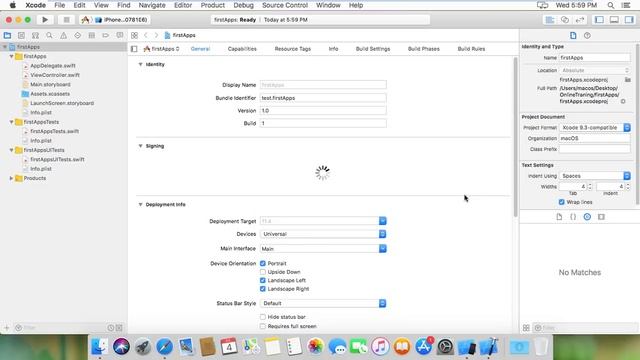Click the Organization field

(594, 138)
